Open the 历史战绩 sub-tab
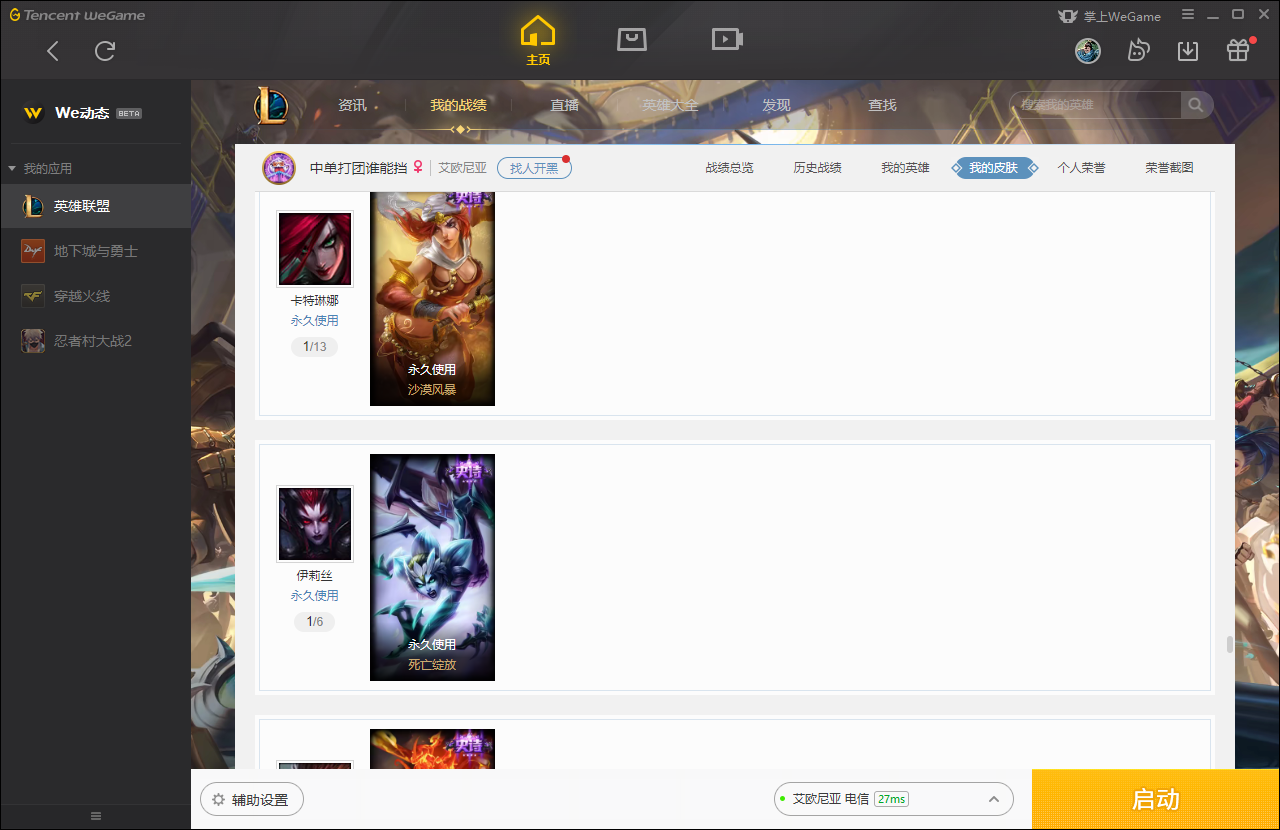Screen dimensions: 1280x830 point(818,168)
